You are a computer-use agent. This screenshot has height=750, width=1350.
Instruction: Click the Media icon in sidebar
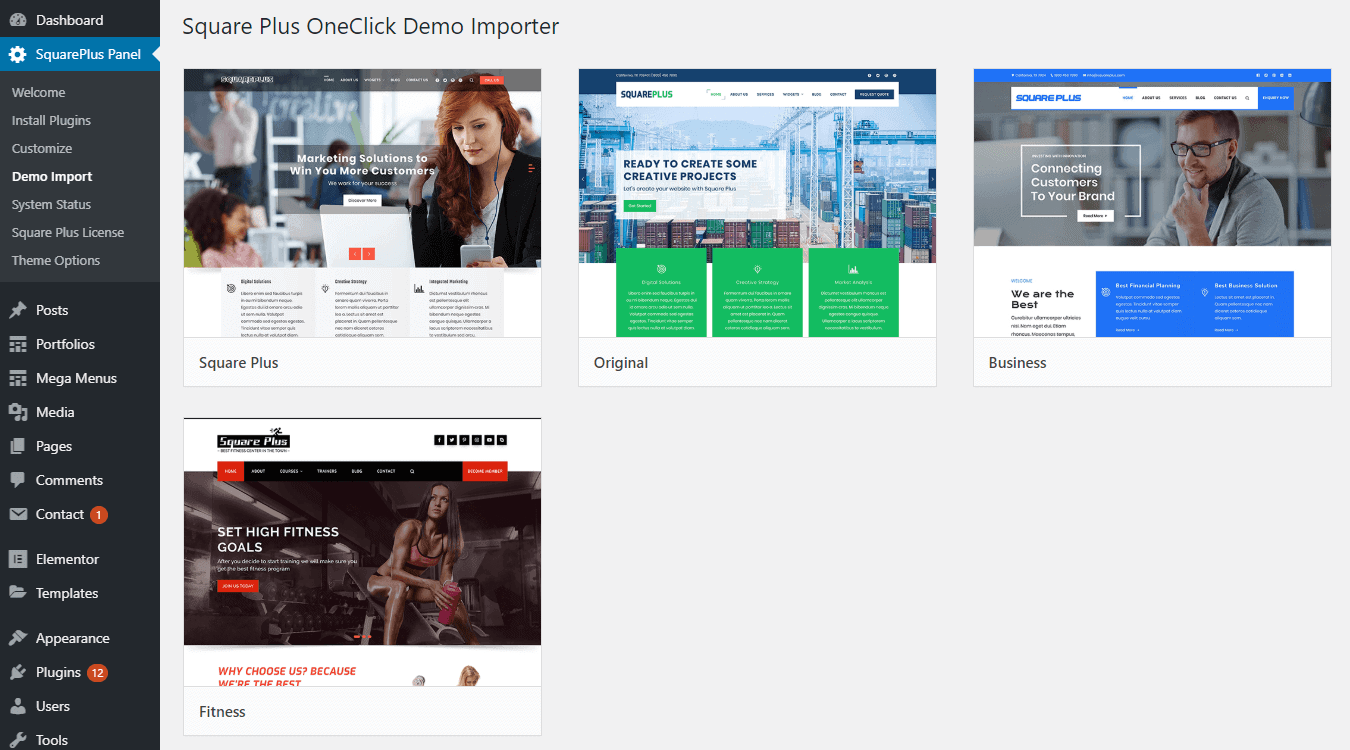[18, 412]
